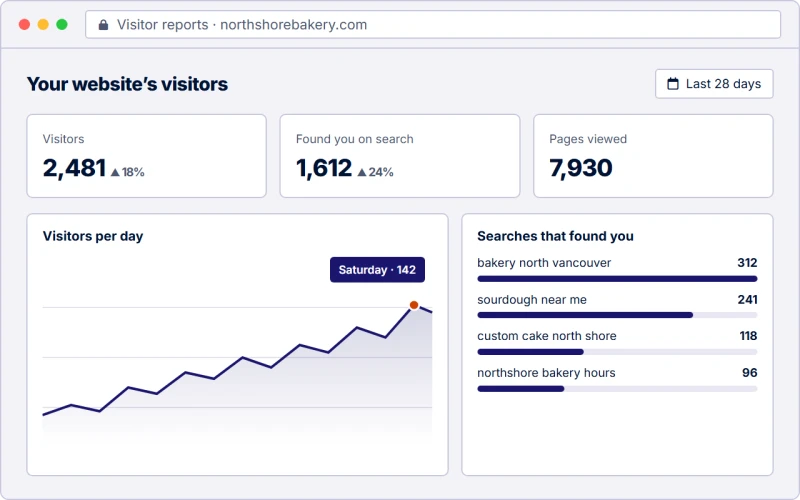Select the bakery north vancouver search term
This screenshot has height=500, width=800.
point(544,263)
